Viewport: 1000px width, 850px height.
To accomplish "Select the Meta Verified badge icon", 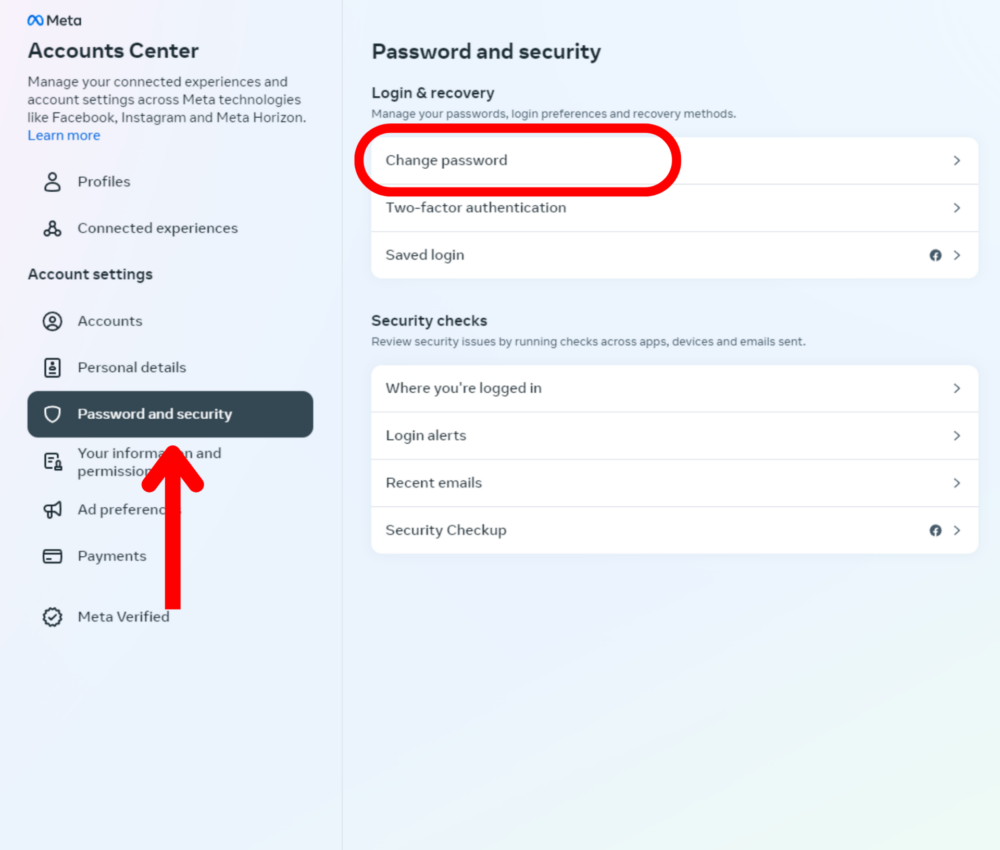I will [x=52, y=616].
